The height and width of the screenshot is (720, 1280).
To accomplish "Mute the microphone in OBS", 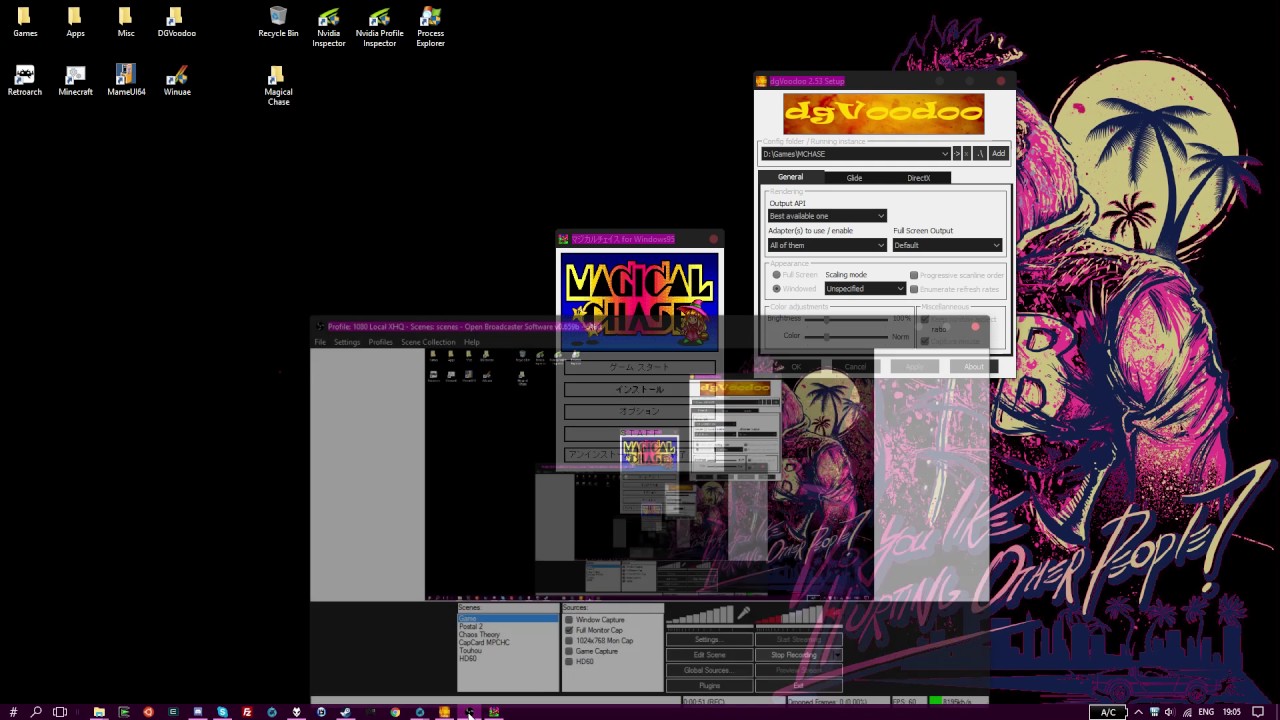I will [x=743, y=614].
